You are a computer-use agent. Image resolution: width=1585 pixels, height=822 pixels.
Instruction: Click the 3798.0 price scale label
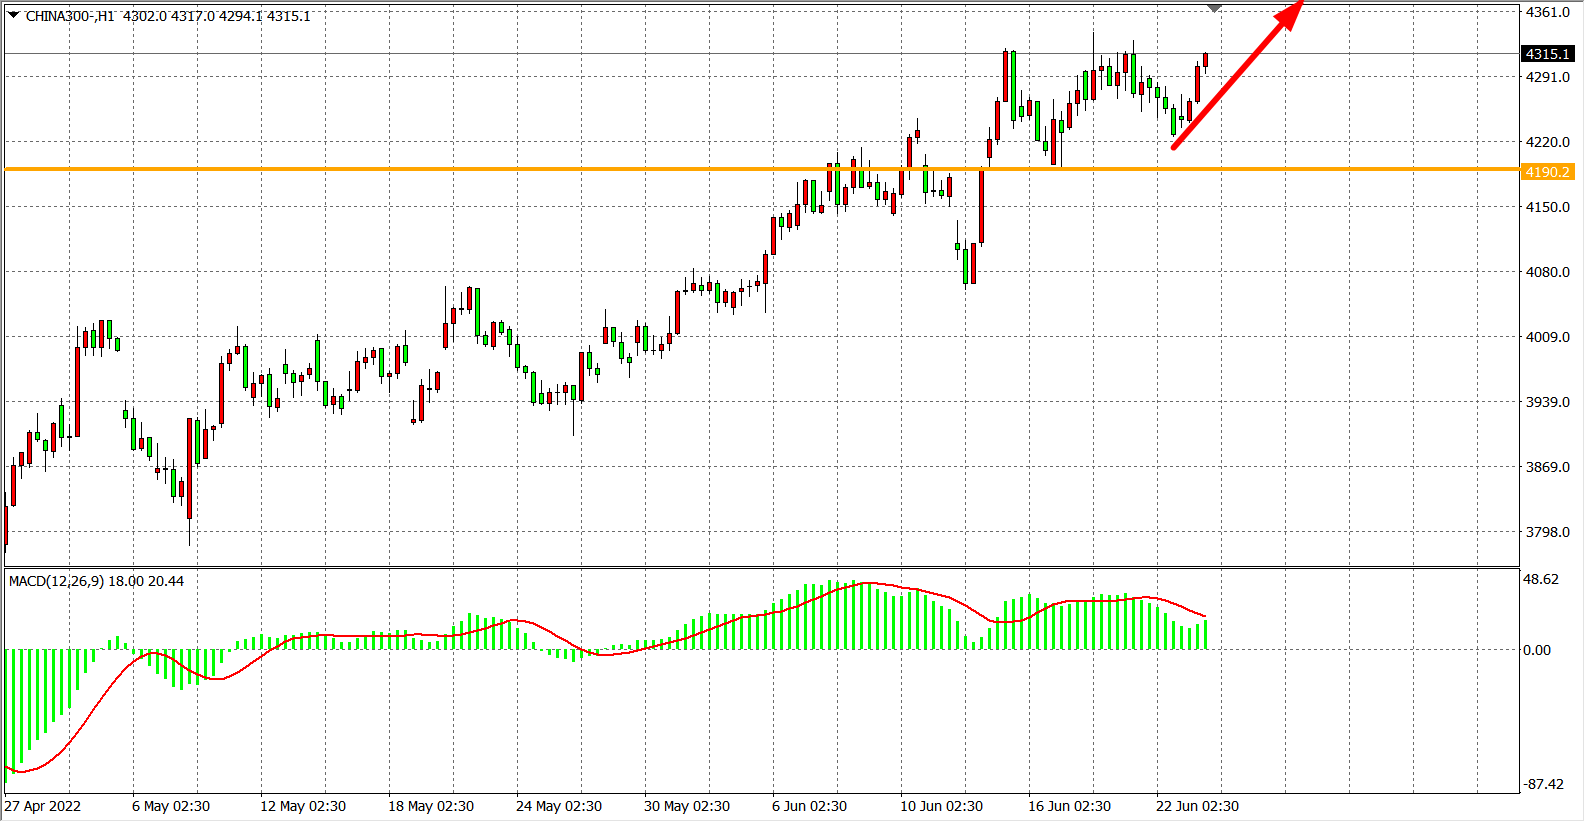click(1547, 532)
